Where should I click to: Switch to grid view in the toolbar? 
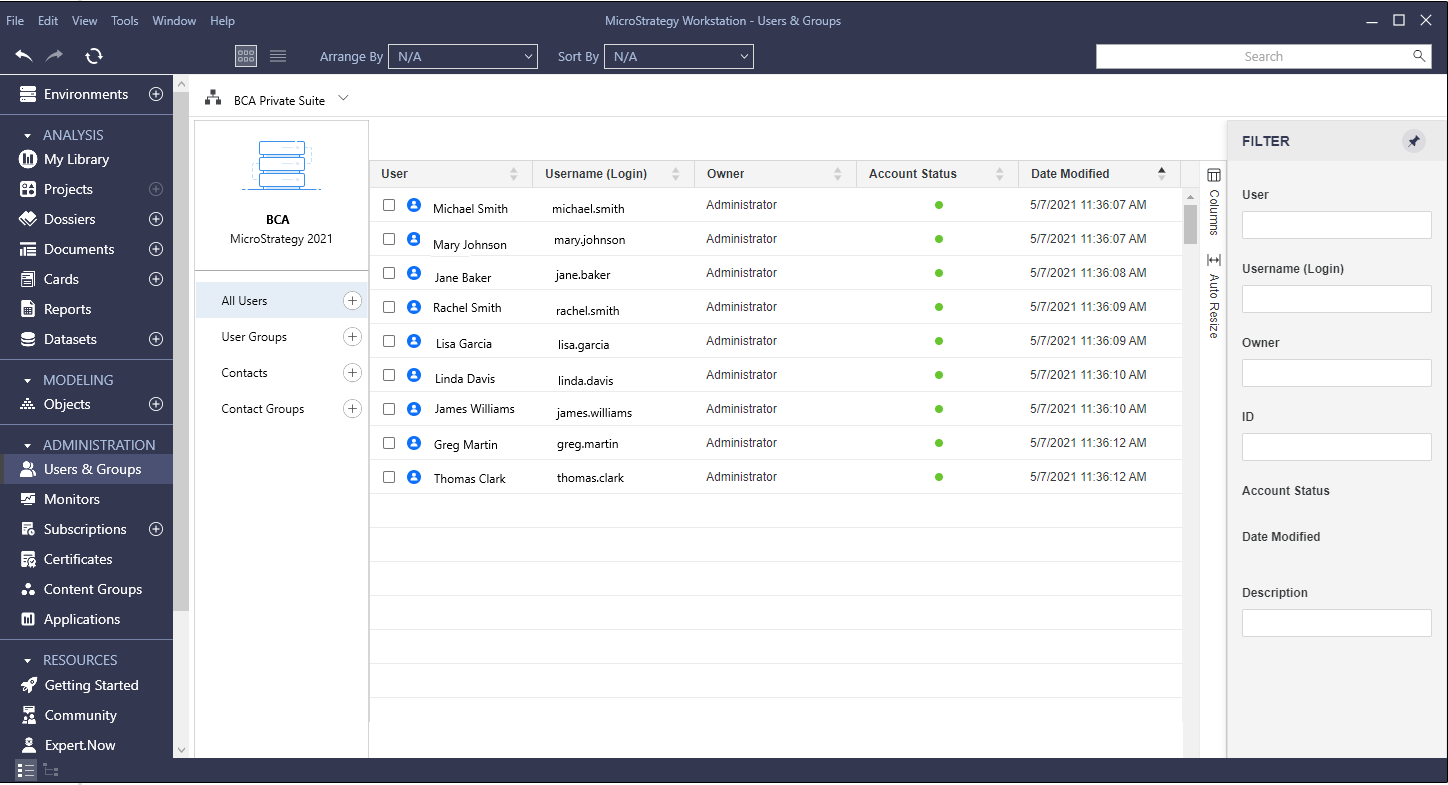tap(245, 56)
